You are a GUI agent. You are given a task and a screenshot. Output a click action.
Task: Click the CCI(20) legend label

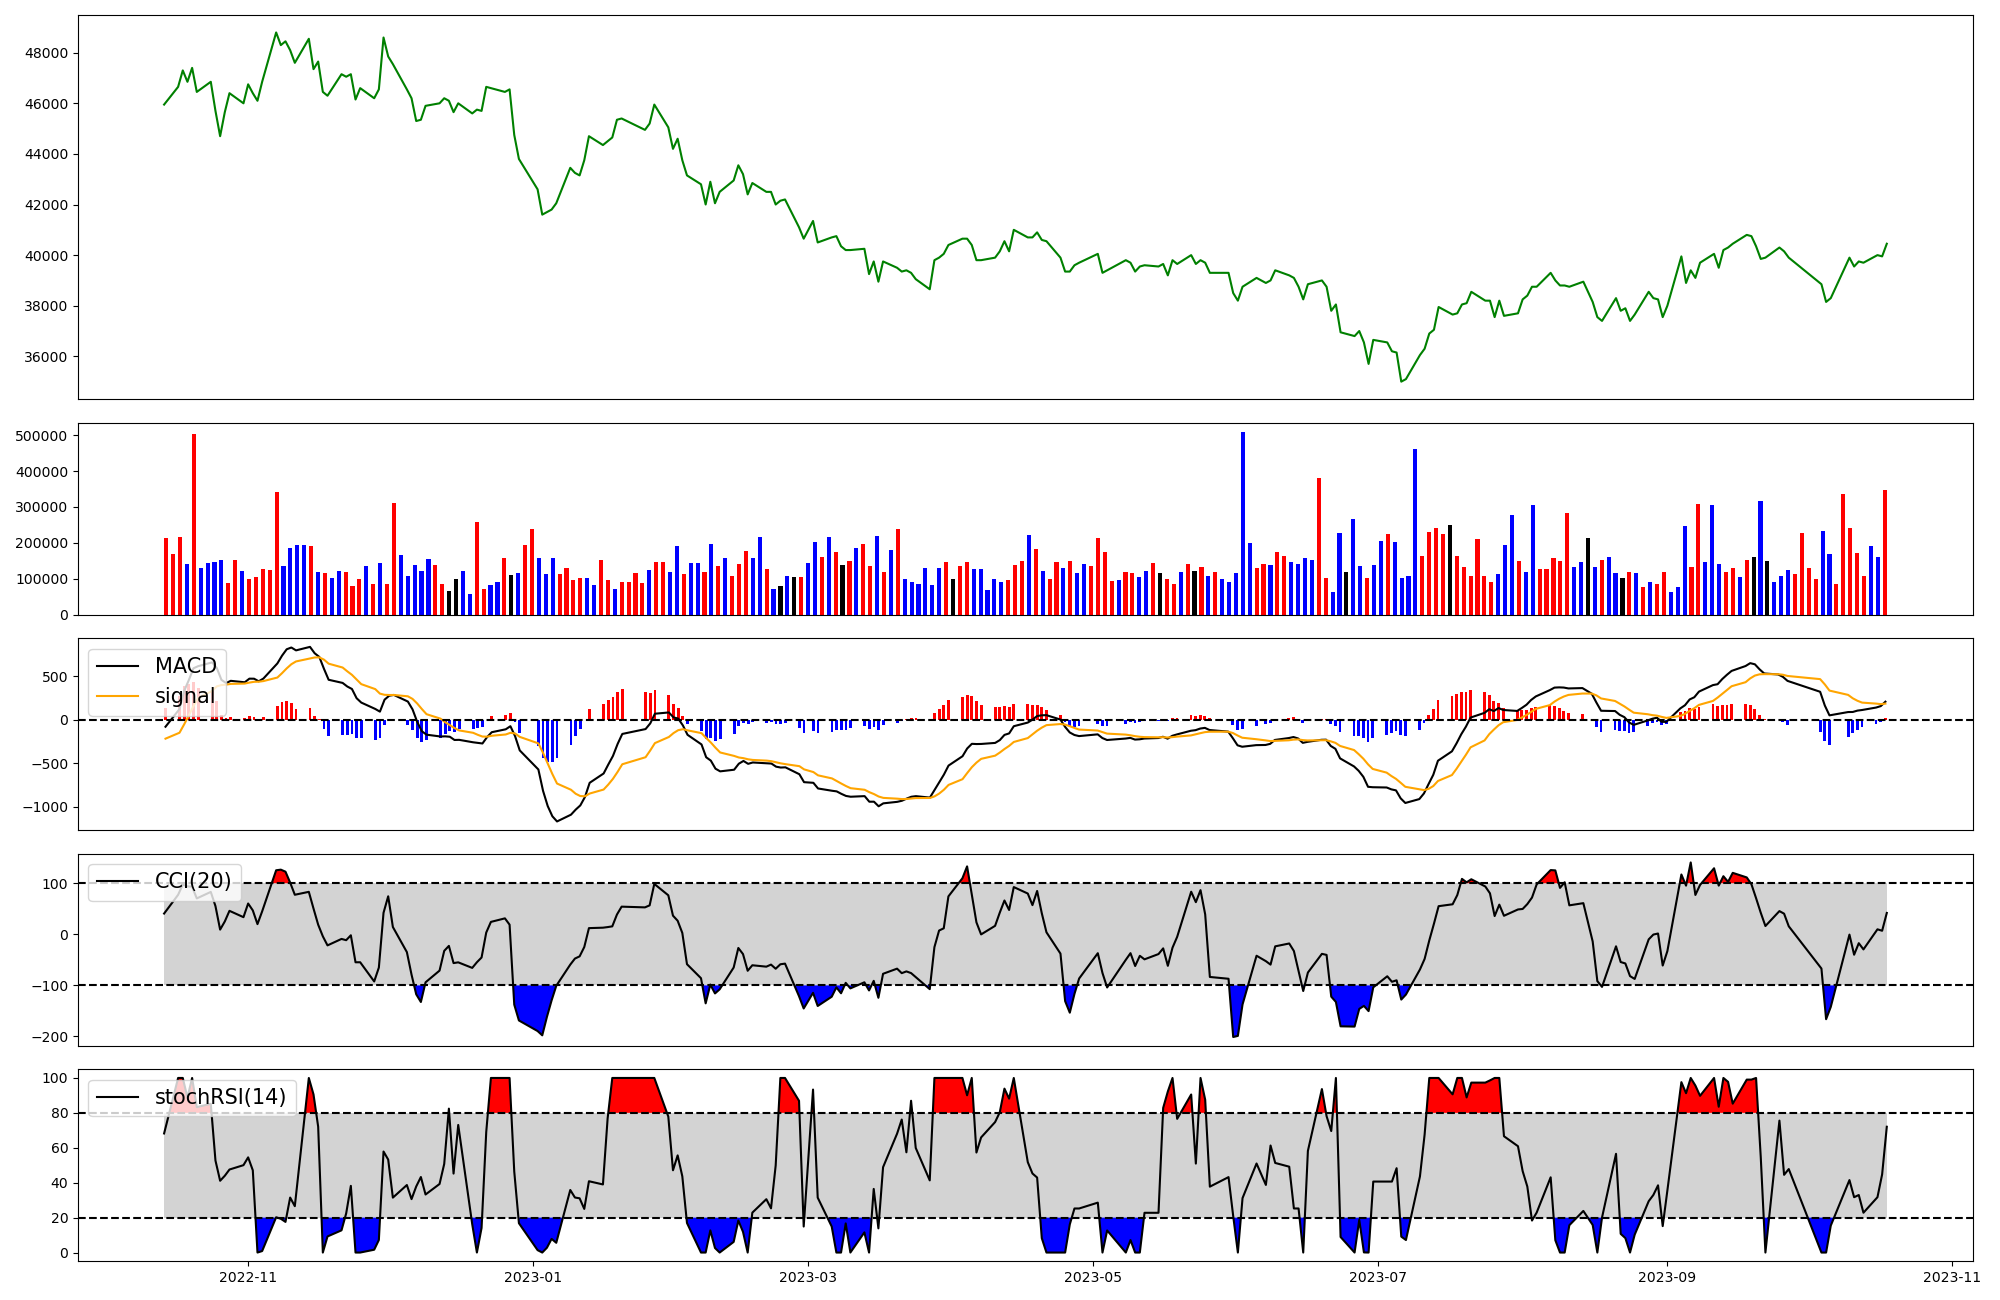click(x=192, y=881)
